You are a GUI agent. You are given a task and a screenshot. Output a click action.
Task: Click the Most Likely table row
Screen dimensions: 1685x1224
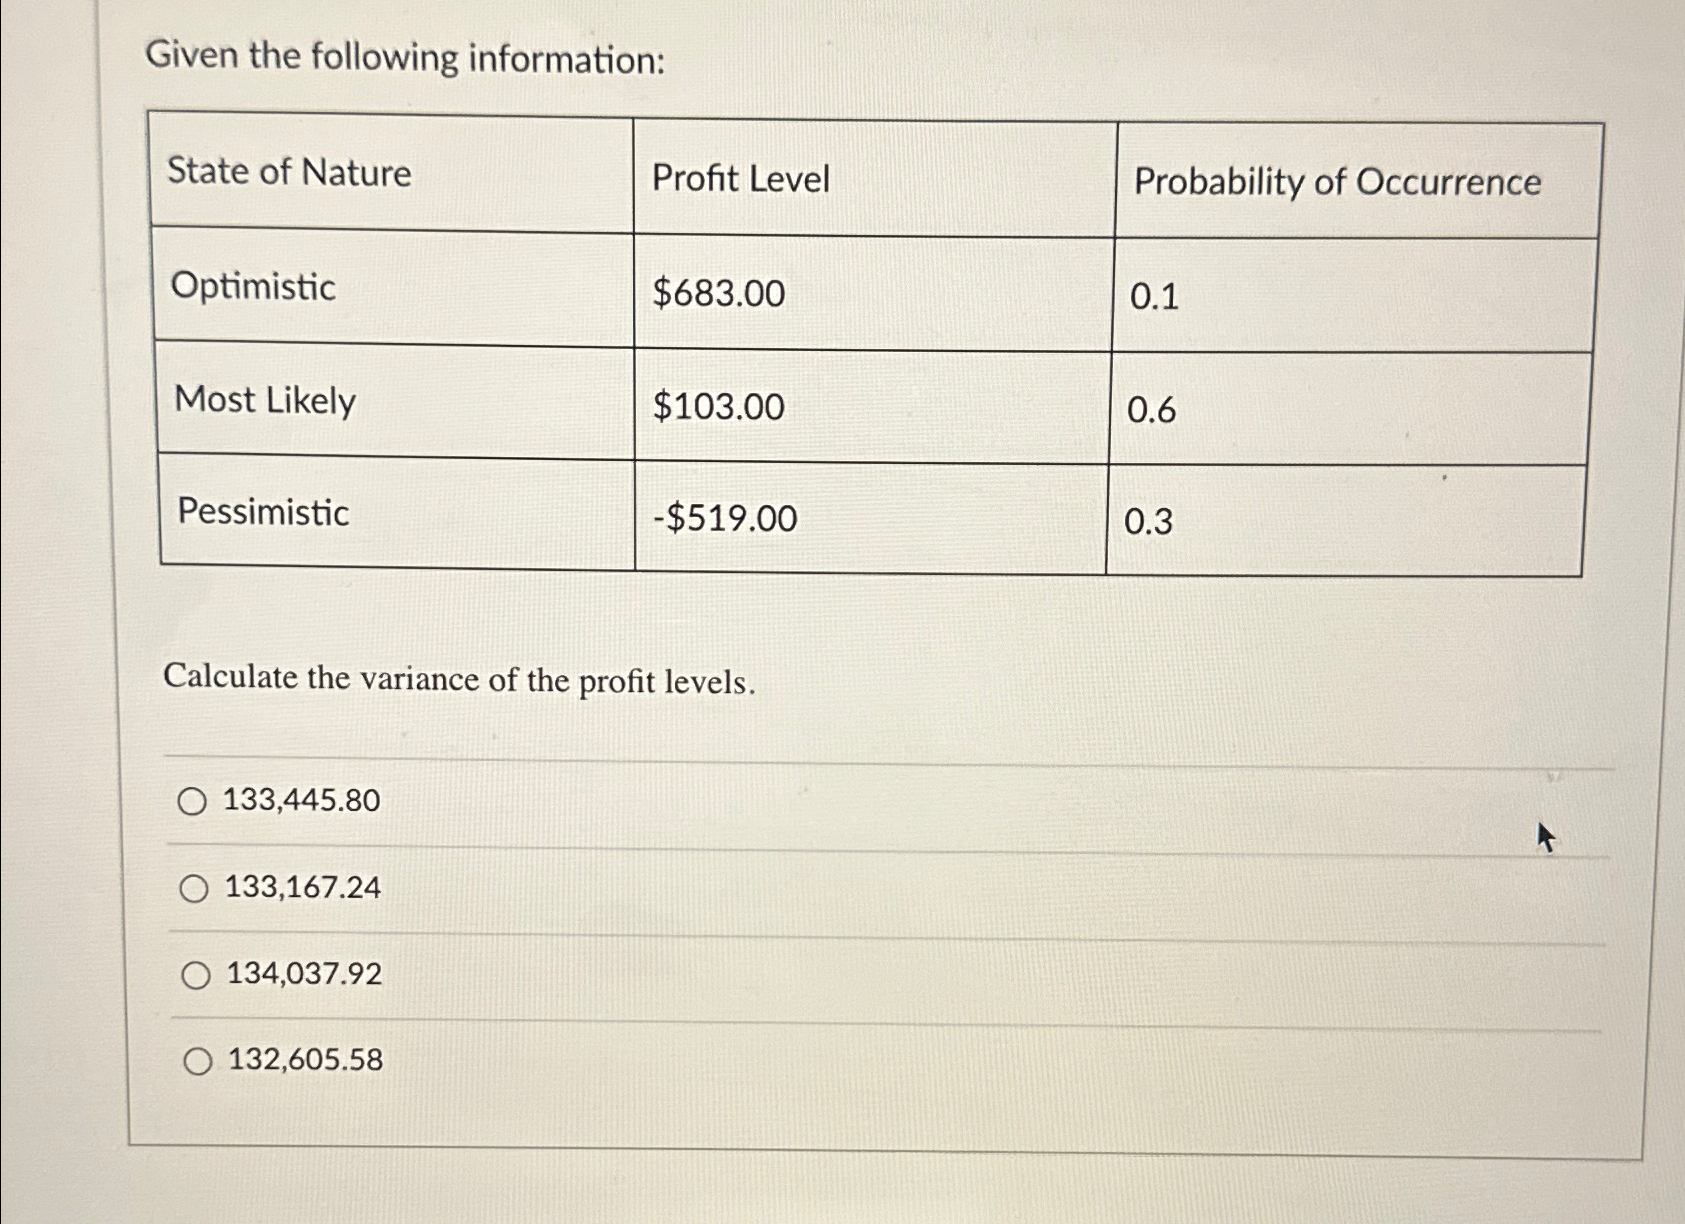tap(264, 402)
